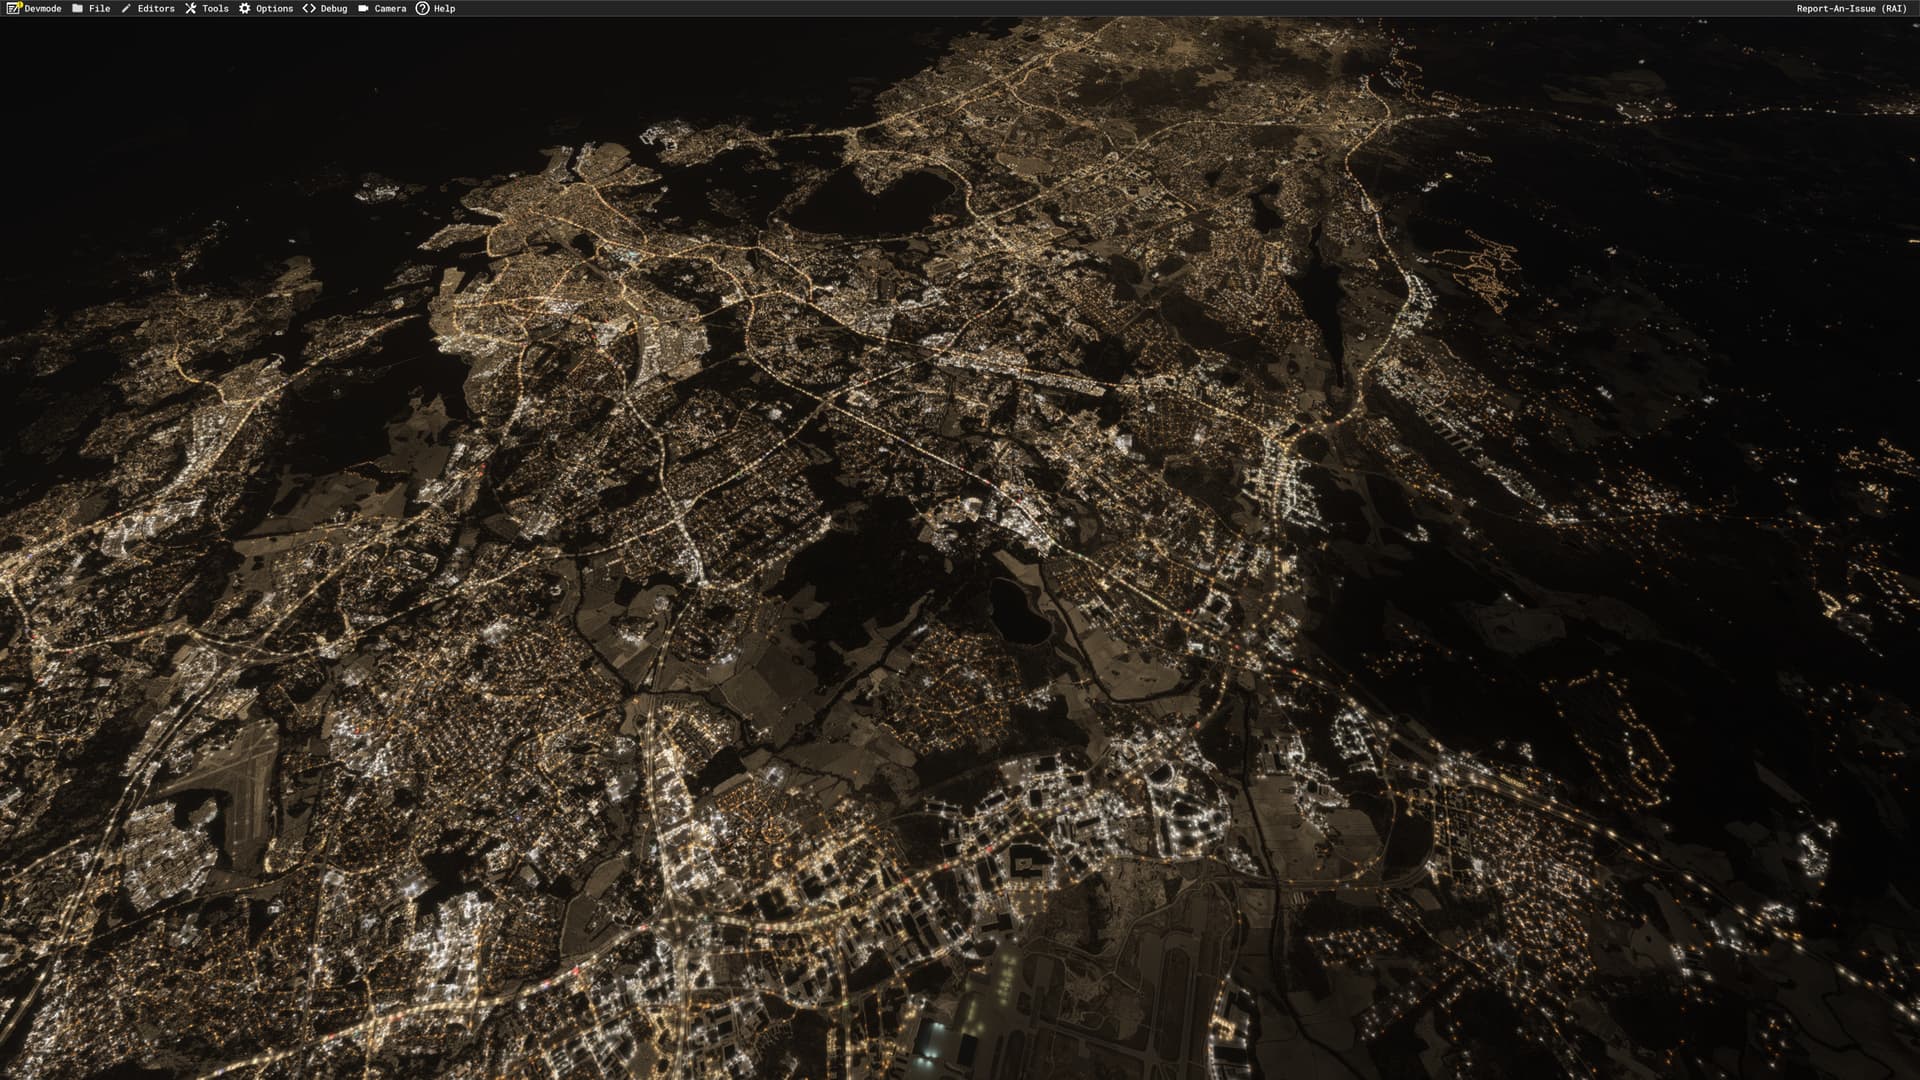
Task: Click the Camera video icon
Action: pyautogui.click(x=364, y=8)
